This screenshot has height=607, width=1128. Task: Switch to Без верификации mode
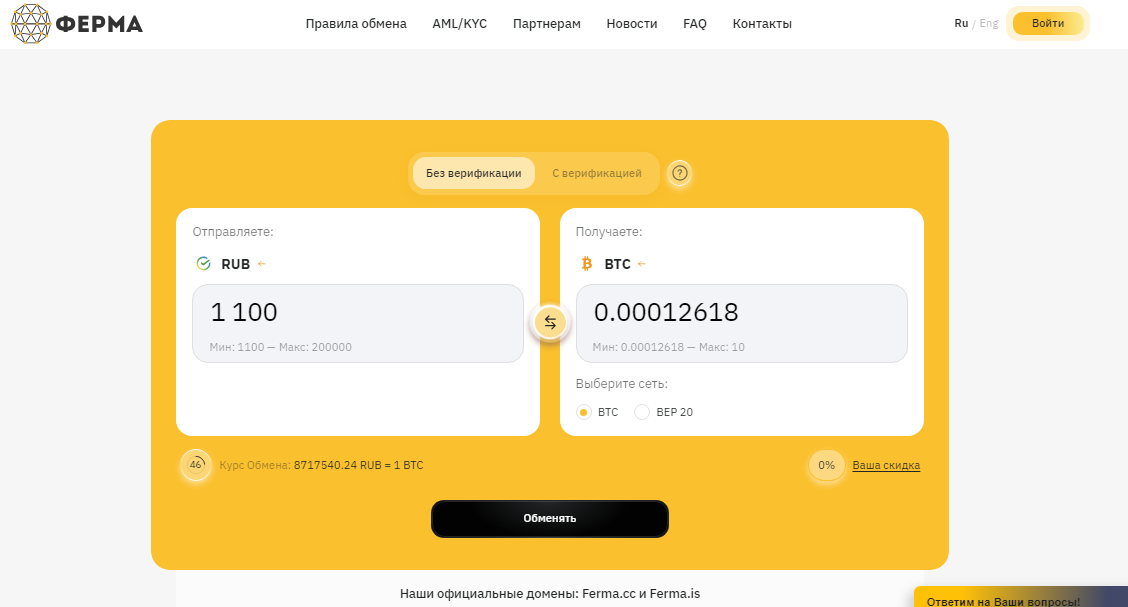473,173
